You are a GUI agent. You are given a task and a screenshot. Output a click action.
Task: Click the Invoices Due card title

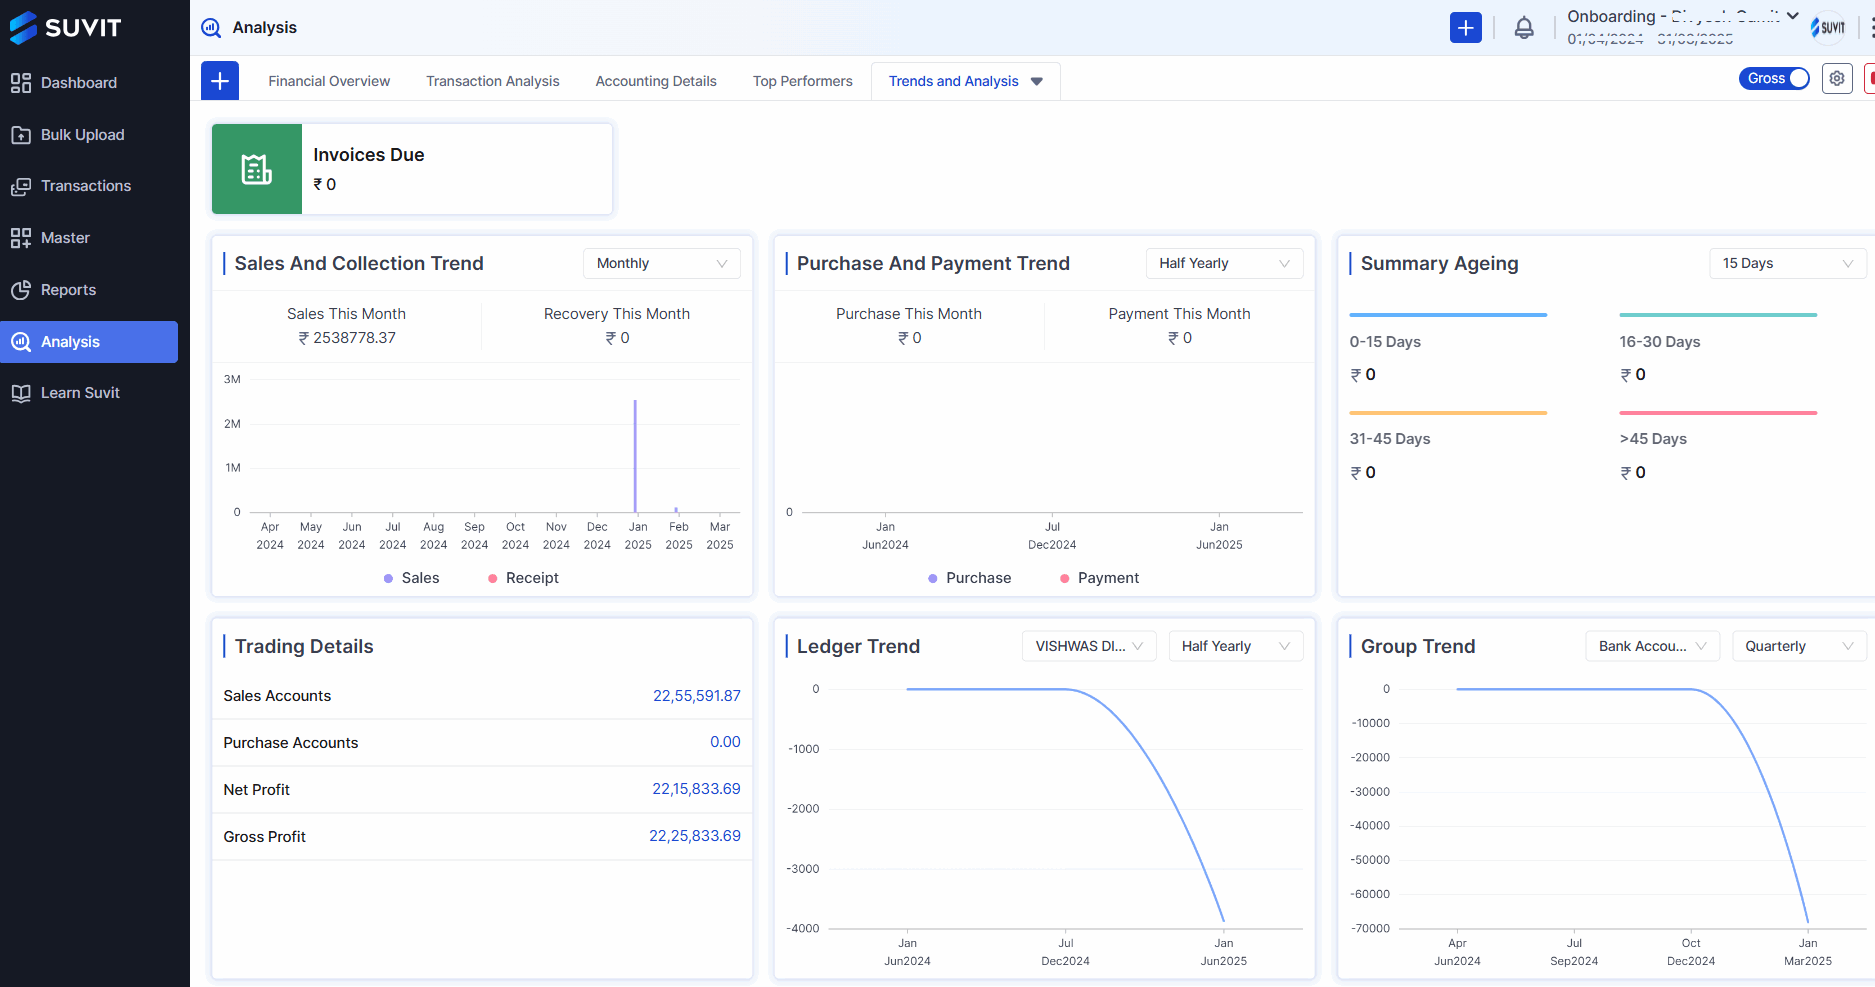[369, 155]
